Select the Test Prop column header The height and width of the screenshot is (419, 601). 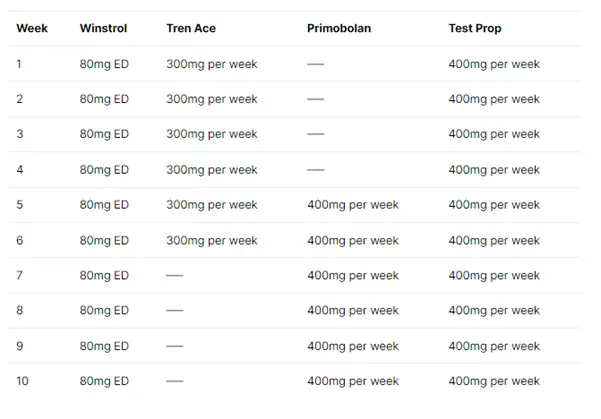click(x=475, y=29)
